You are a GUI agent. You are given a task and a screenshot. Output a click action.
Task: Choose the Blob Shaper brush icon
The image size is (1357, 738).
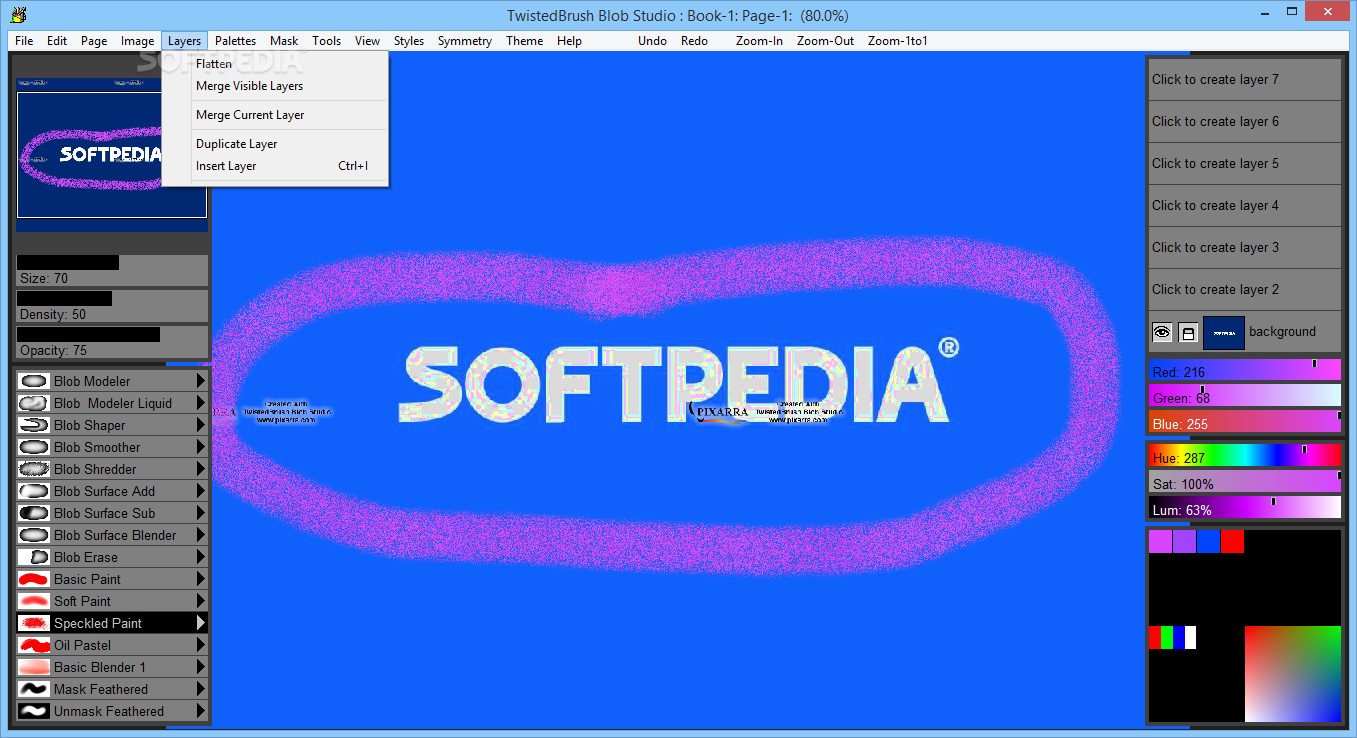34,425
